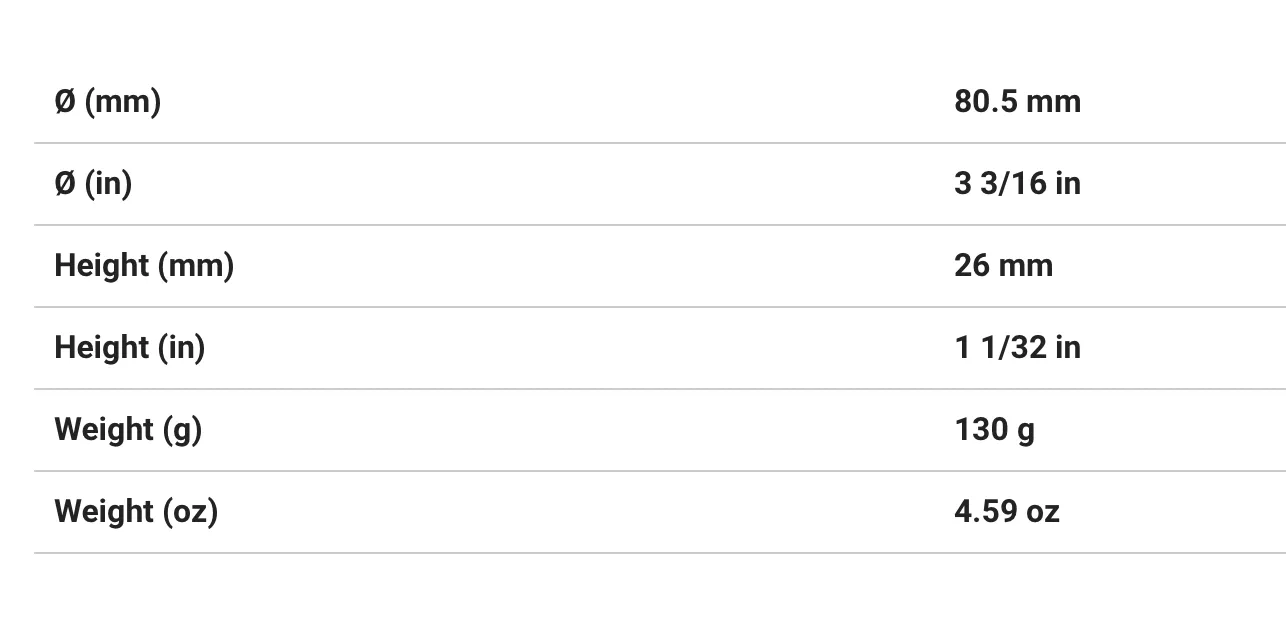Select the 26 mm height value
The width and height of the screenshot is (1286, 620).
pyautogui.click(x=1003, y=266)
